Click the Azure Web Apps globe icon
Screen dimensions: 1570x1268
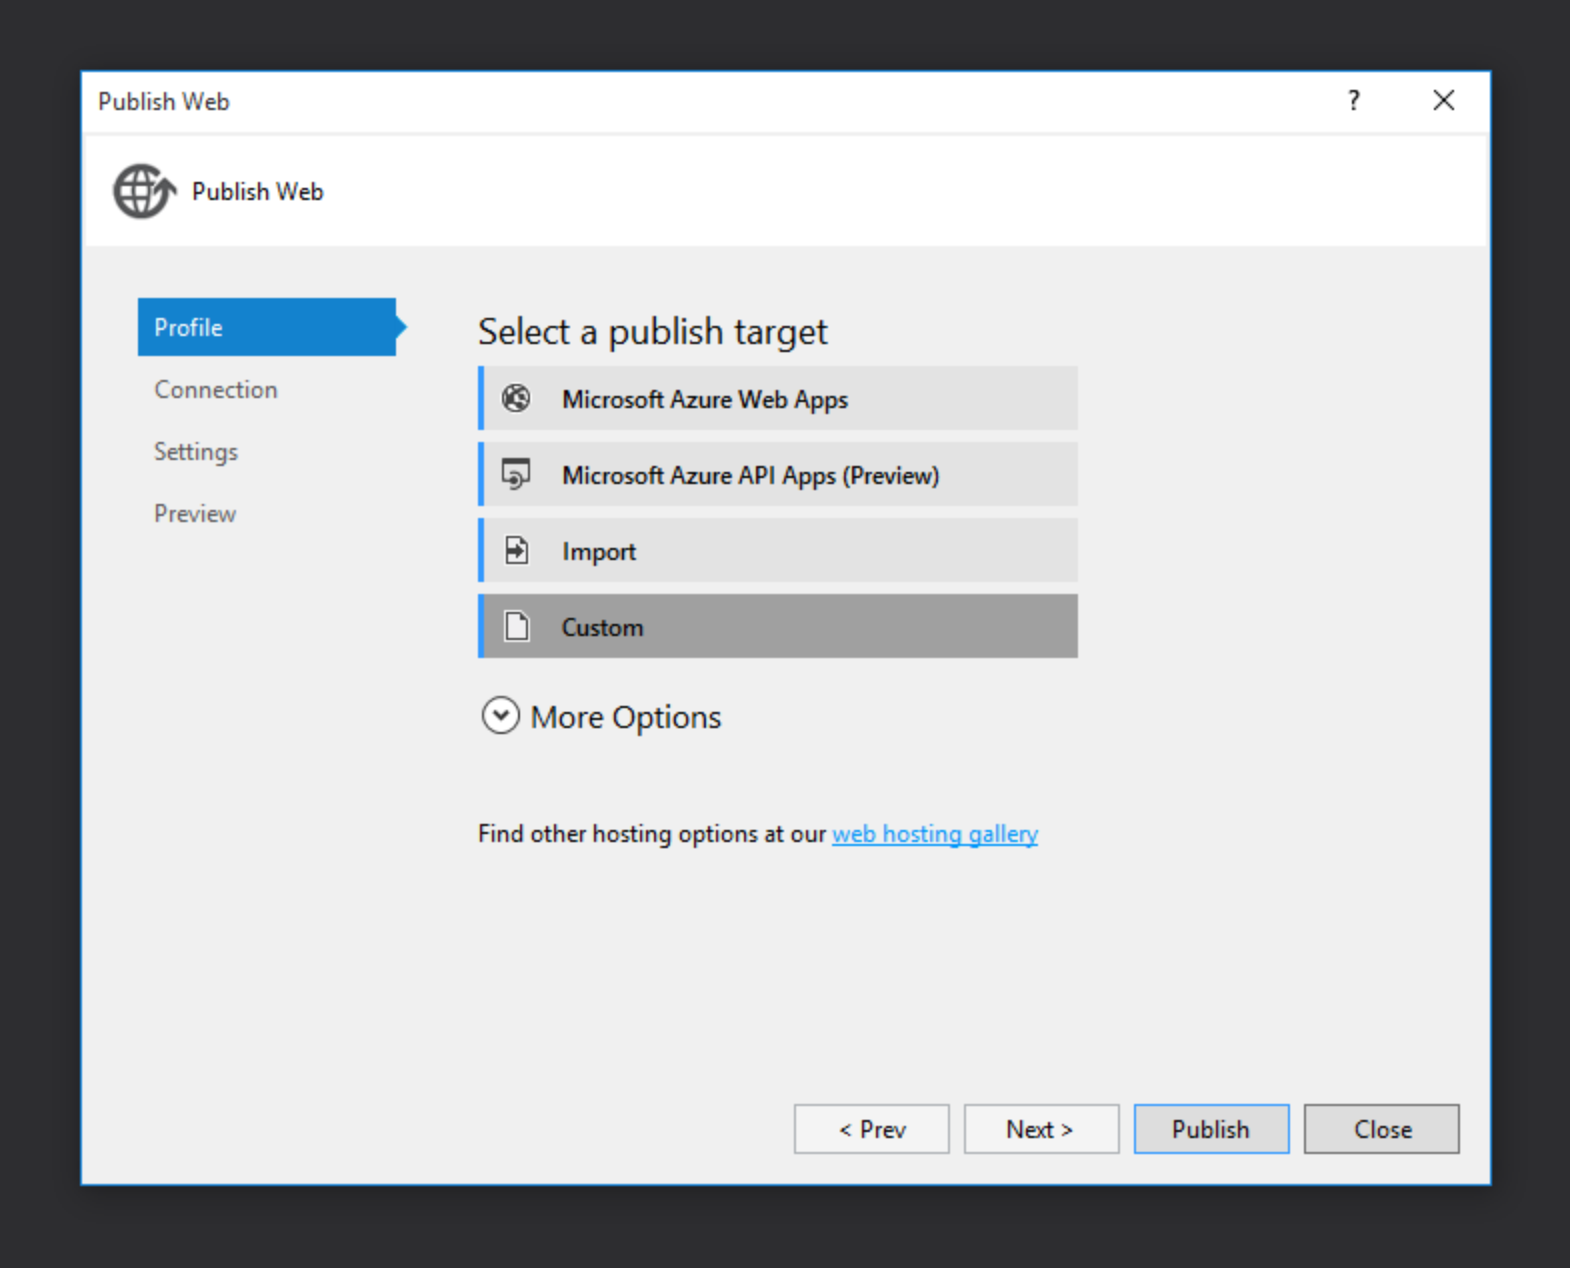point(516,398)
